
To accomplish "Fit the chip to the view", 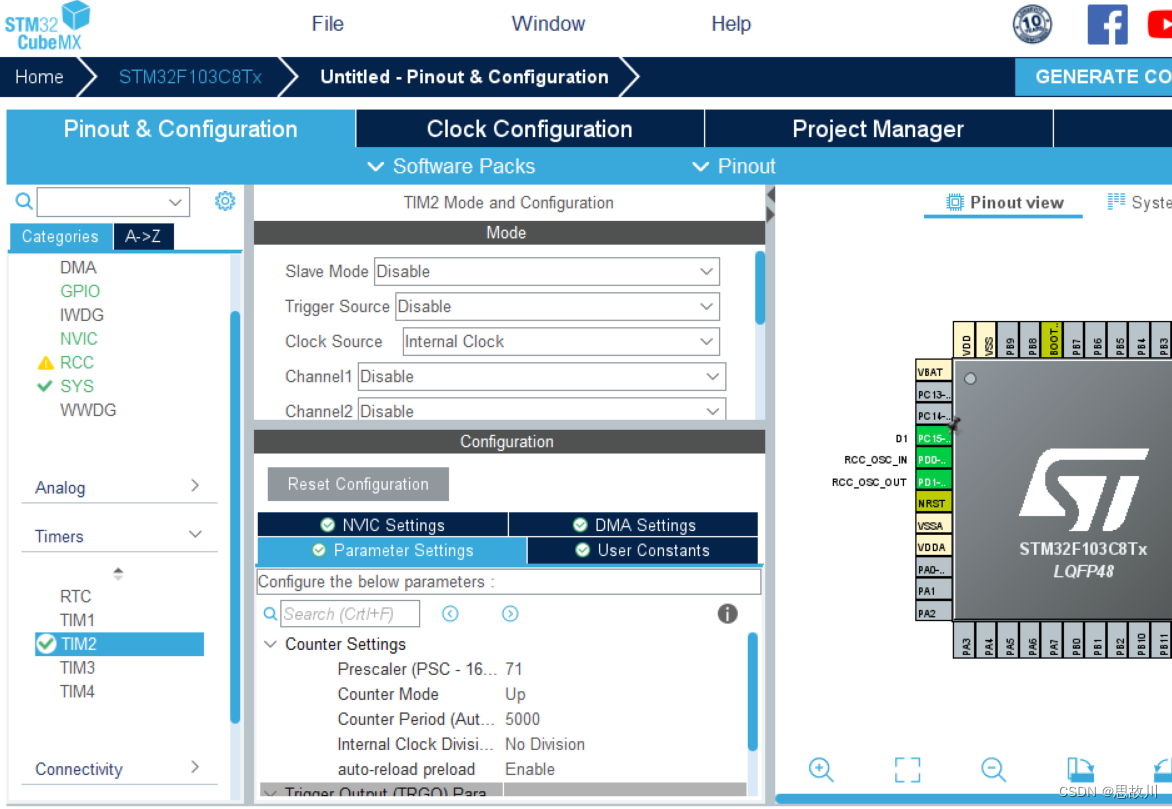I will 907,769.
